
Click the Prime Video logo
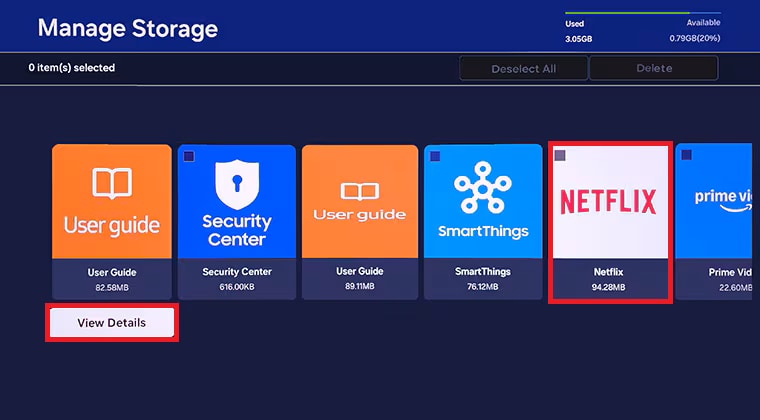[722, 198]
